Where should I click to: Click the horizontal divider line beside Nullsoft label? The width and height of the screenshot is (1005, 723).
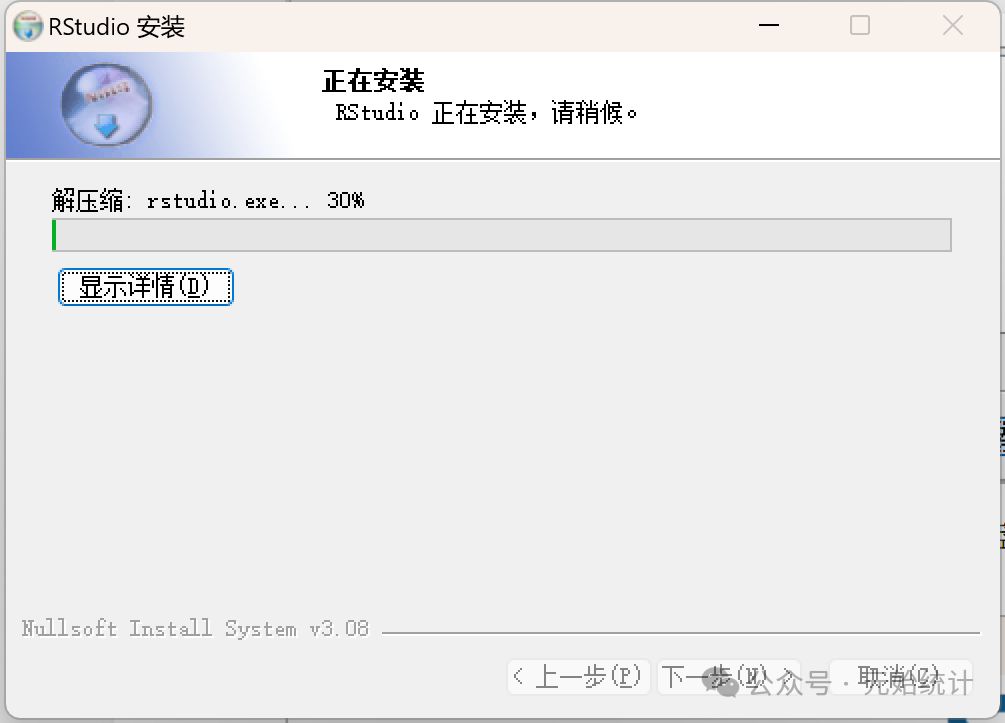point(681,633)
